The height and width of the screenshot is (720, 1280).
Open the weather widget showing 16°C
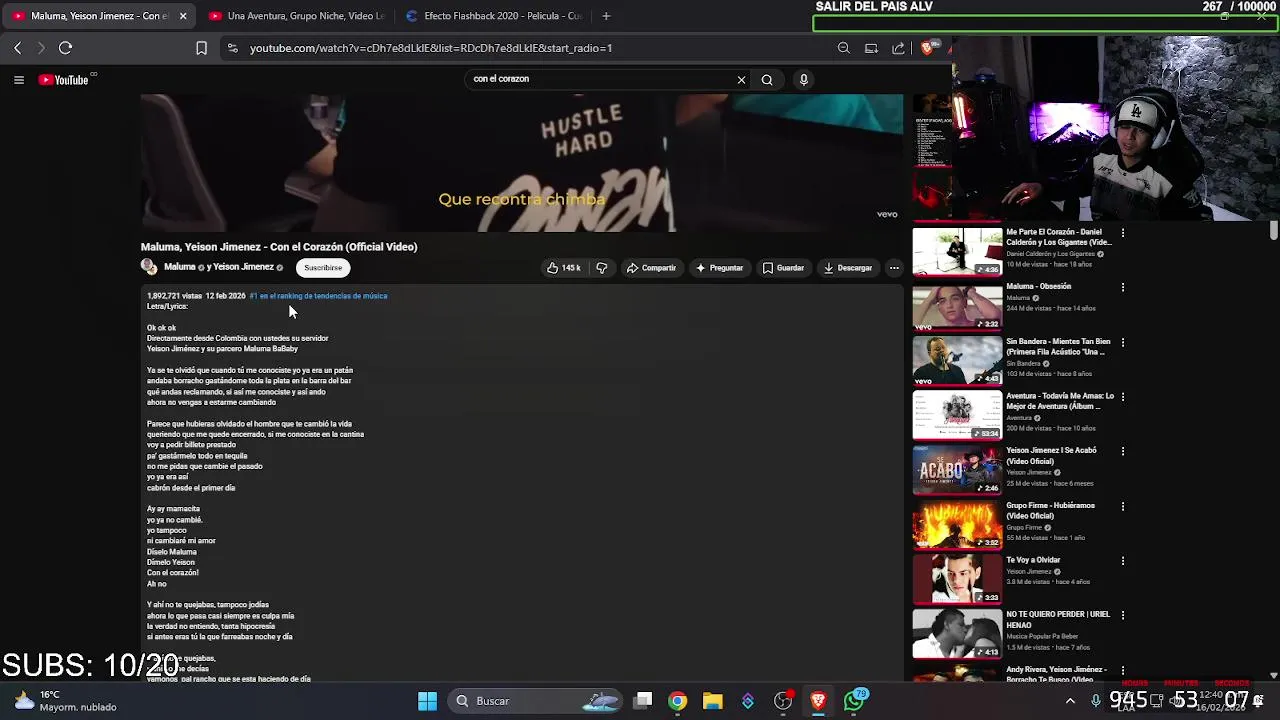[65, 701]
